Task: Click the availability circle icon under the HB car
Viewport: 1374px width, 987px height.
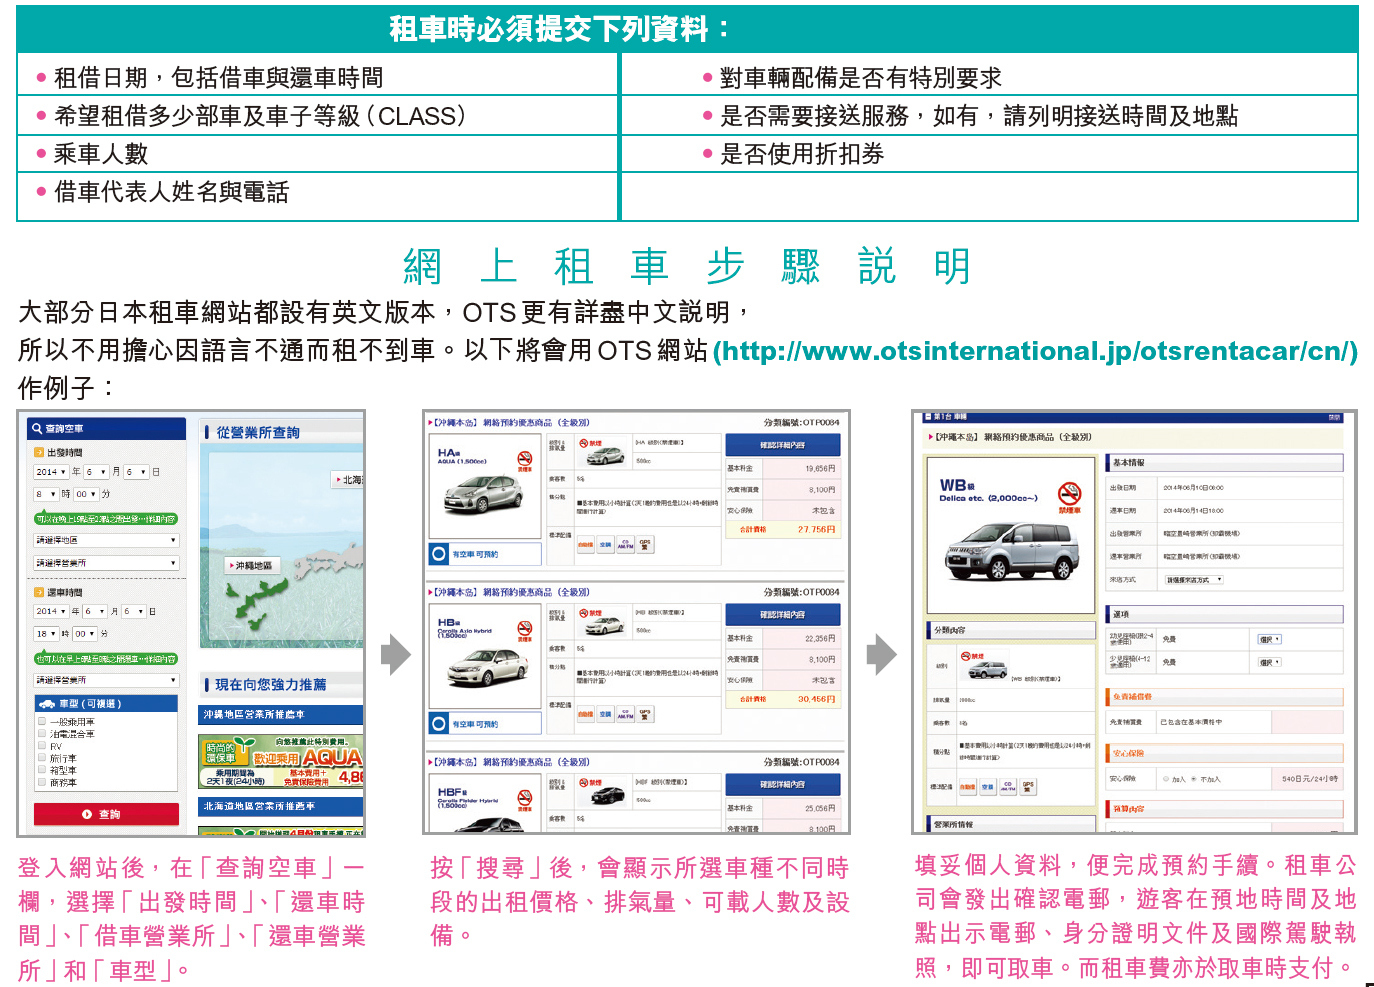Action: [x=439, y=722]
